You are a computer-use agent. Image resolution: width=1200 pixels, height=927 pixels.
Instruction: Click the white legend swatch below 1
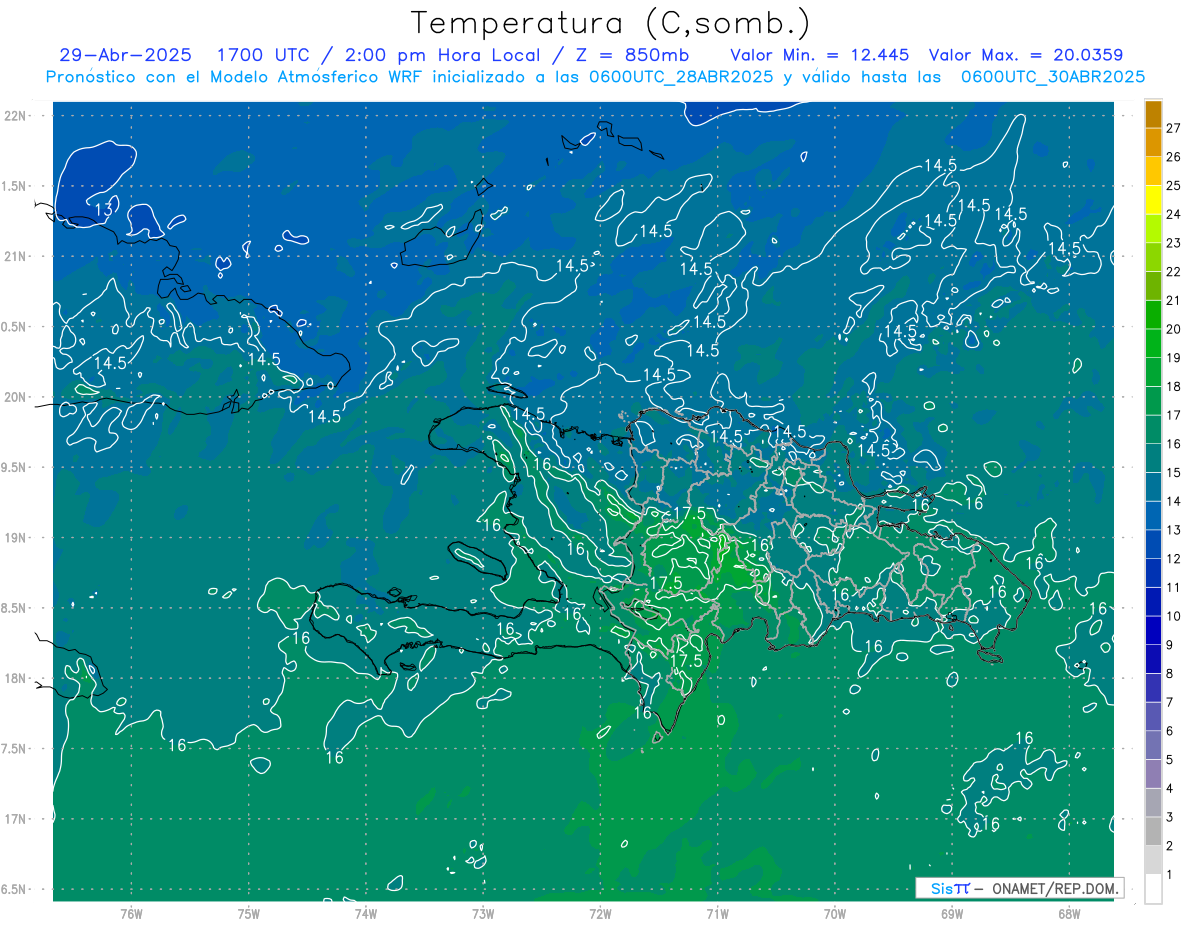pyautogui.click(x=1153, y=889)
